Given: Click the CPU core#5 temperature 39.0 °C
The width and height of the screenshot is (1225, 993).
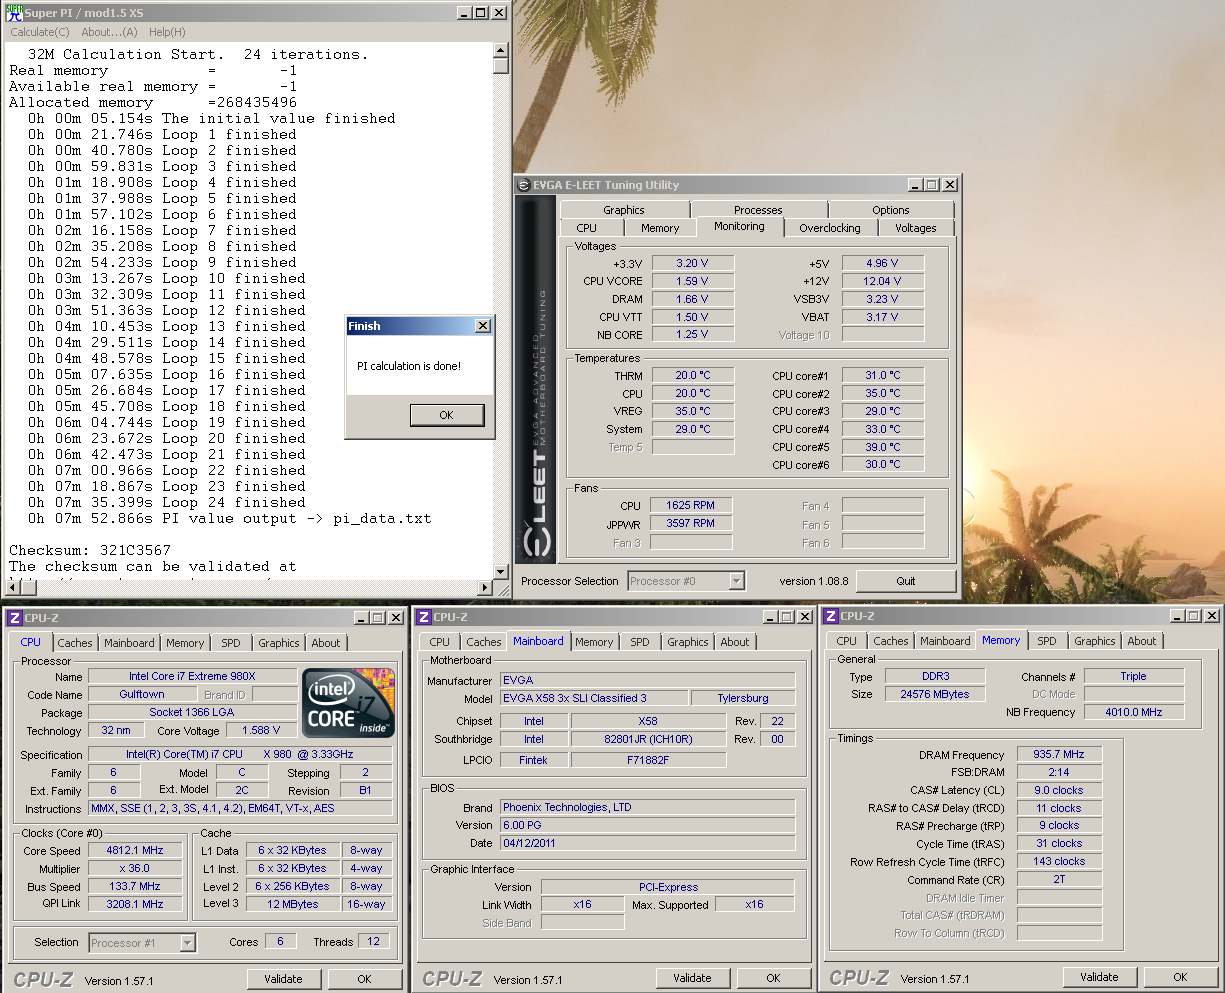Looking at the screenshot, I should 883,447.
